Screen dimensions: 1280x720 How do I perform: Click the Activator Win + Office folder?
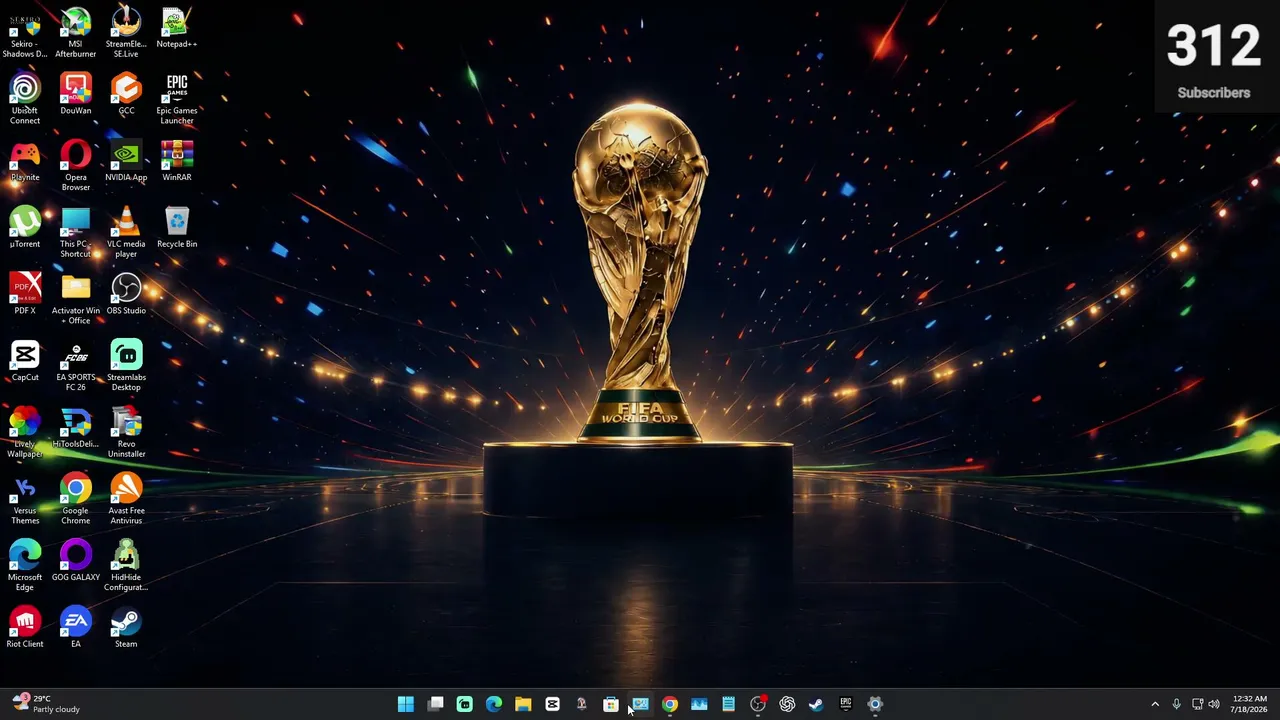click(x=76, y=299)
